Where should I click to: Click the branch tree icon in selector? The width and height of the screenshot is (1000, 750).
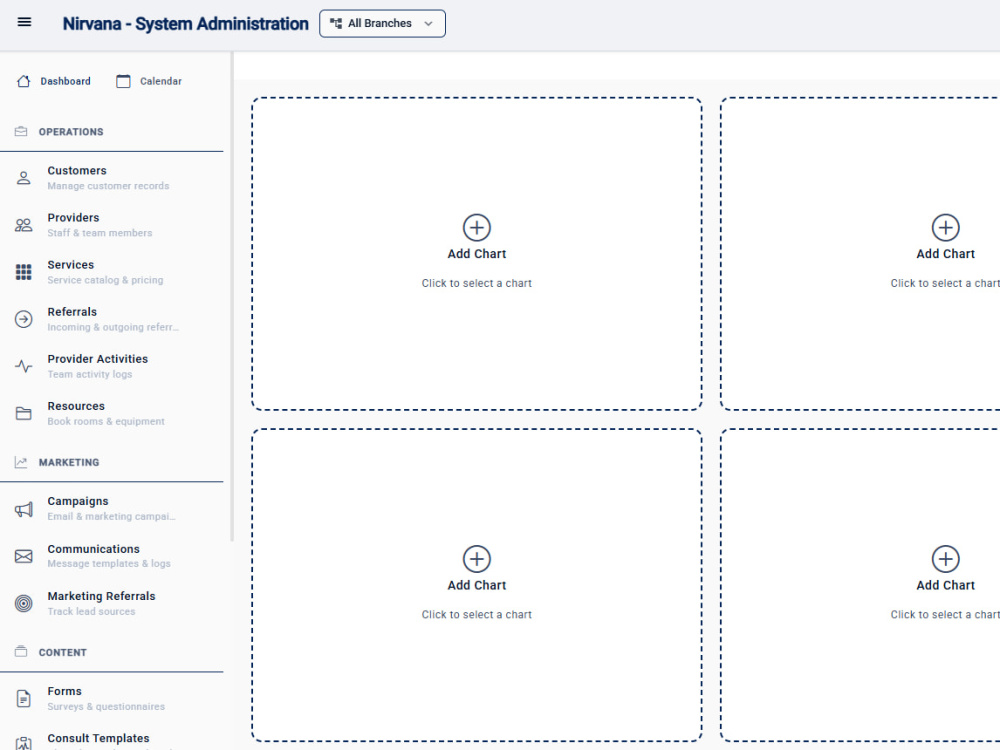[x=336, y=24]
